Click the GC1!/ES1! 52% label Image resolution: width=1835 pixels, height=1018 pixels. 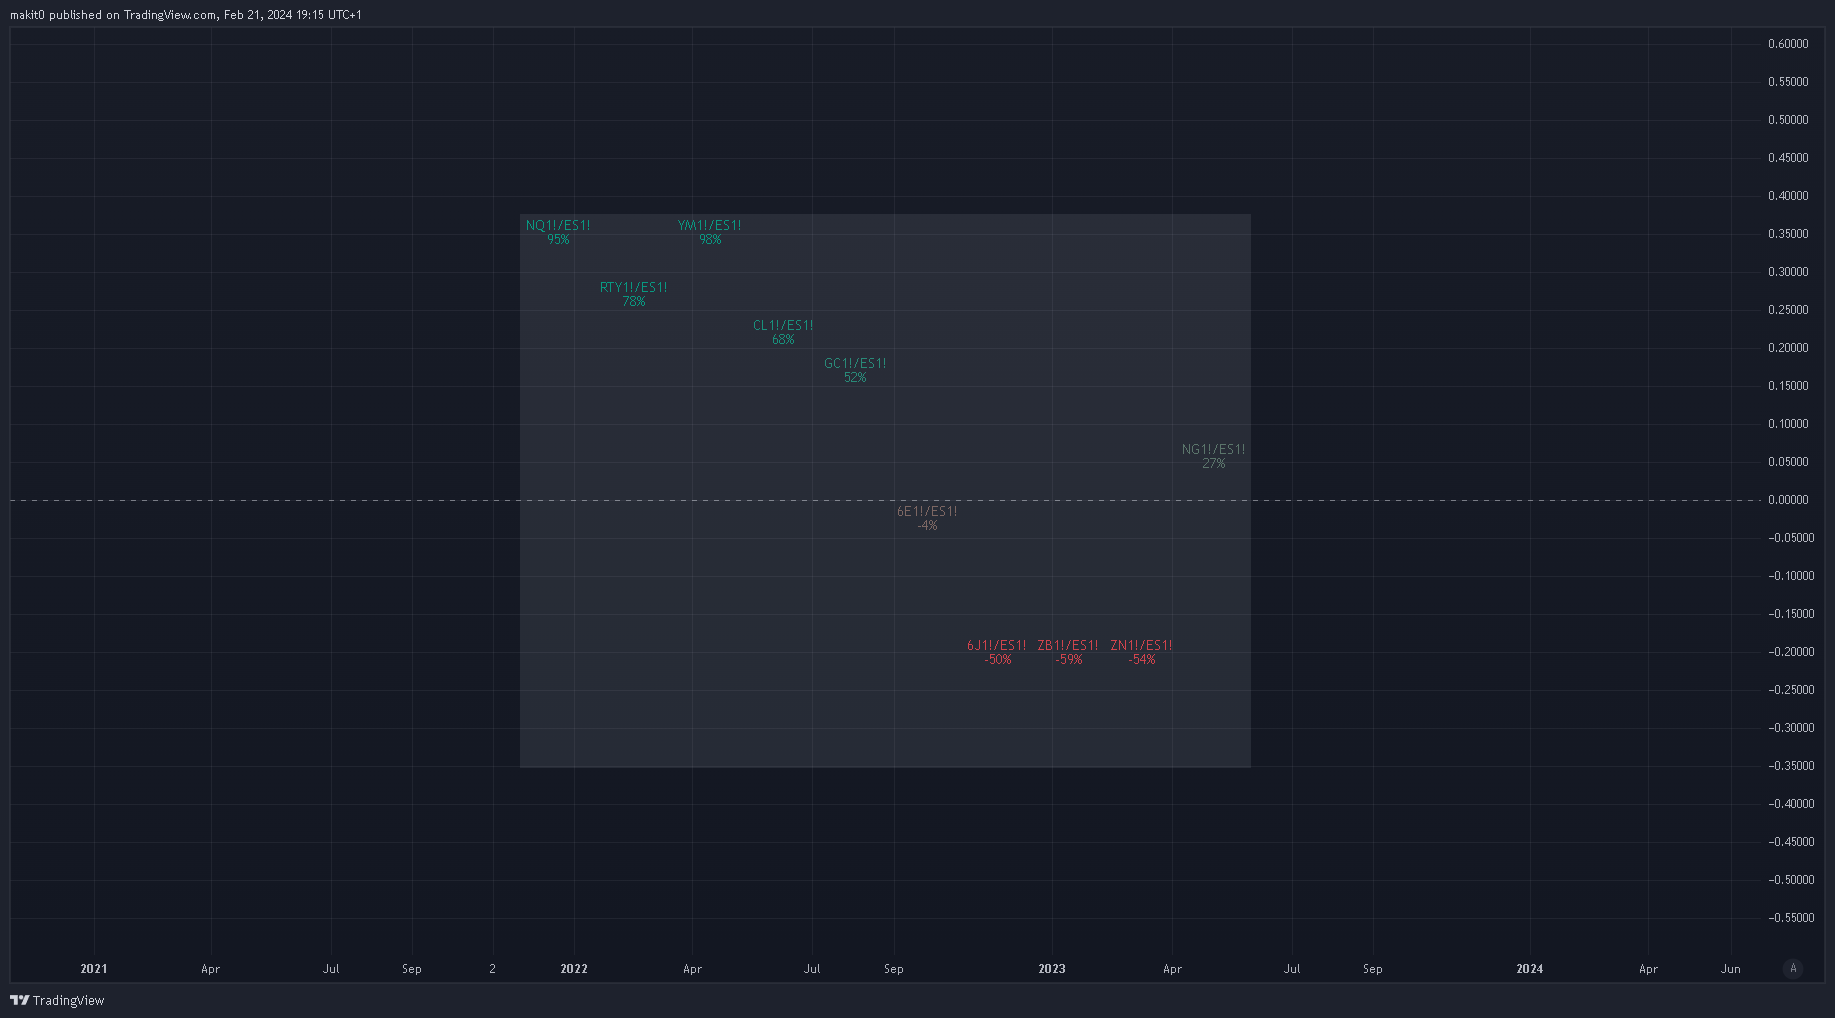coord(855,370)
